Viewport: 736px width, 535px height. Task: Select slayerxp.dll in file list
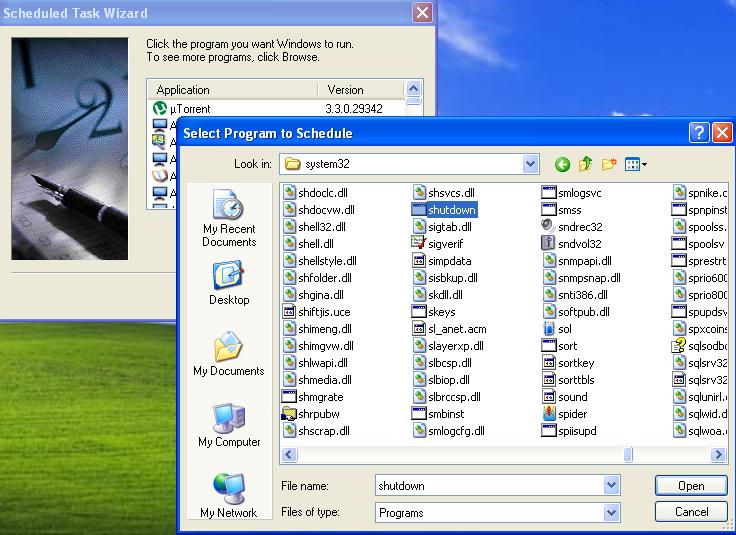[x=448, y=346]
